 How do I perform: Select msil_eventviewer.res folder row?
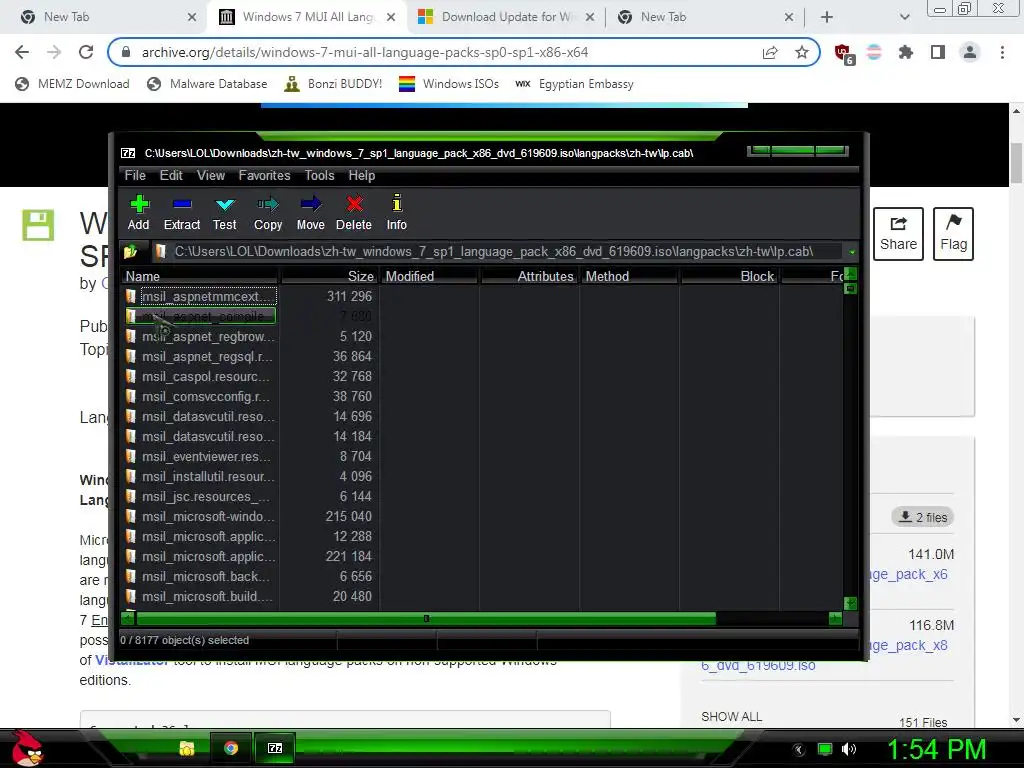point(201,456)
